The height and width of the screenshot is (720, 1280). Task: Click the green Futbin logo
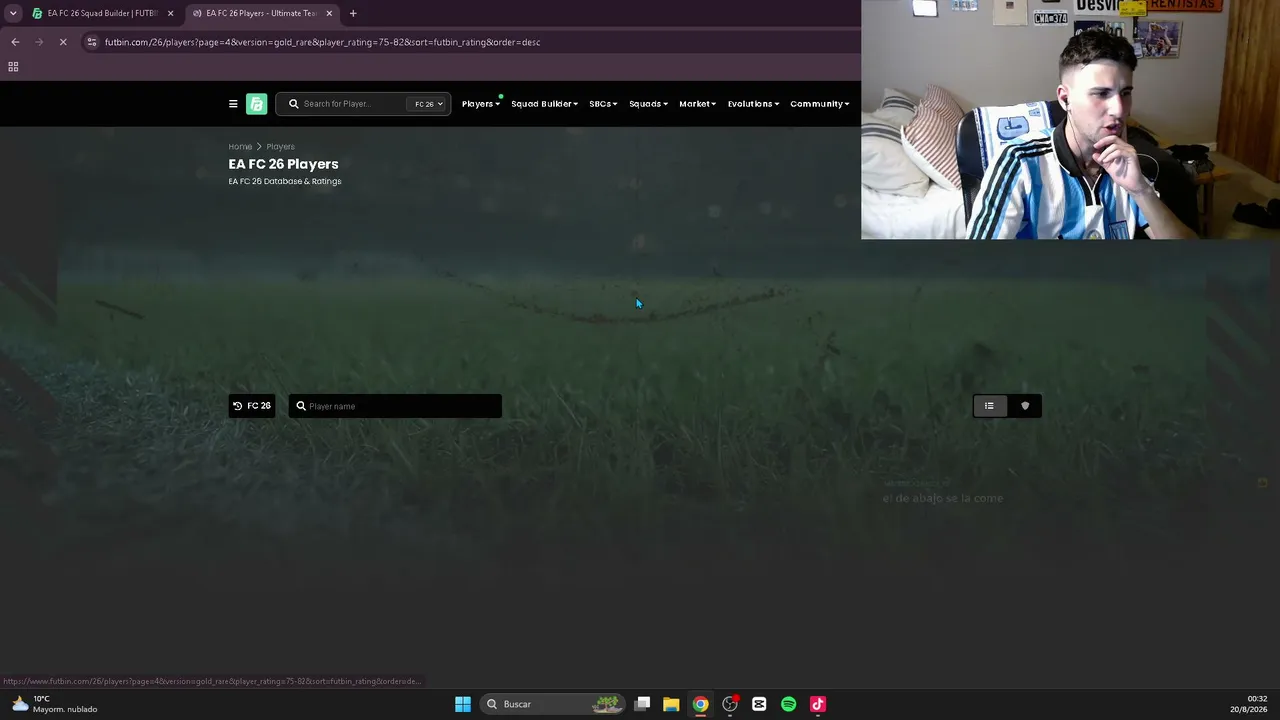pos(257,104)
